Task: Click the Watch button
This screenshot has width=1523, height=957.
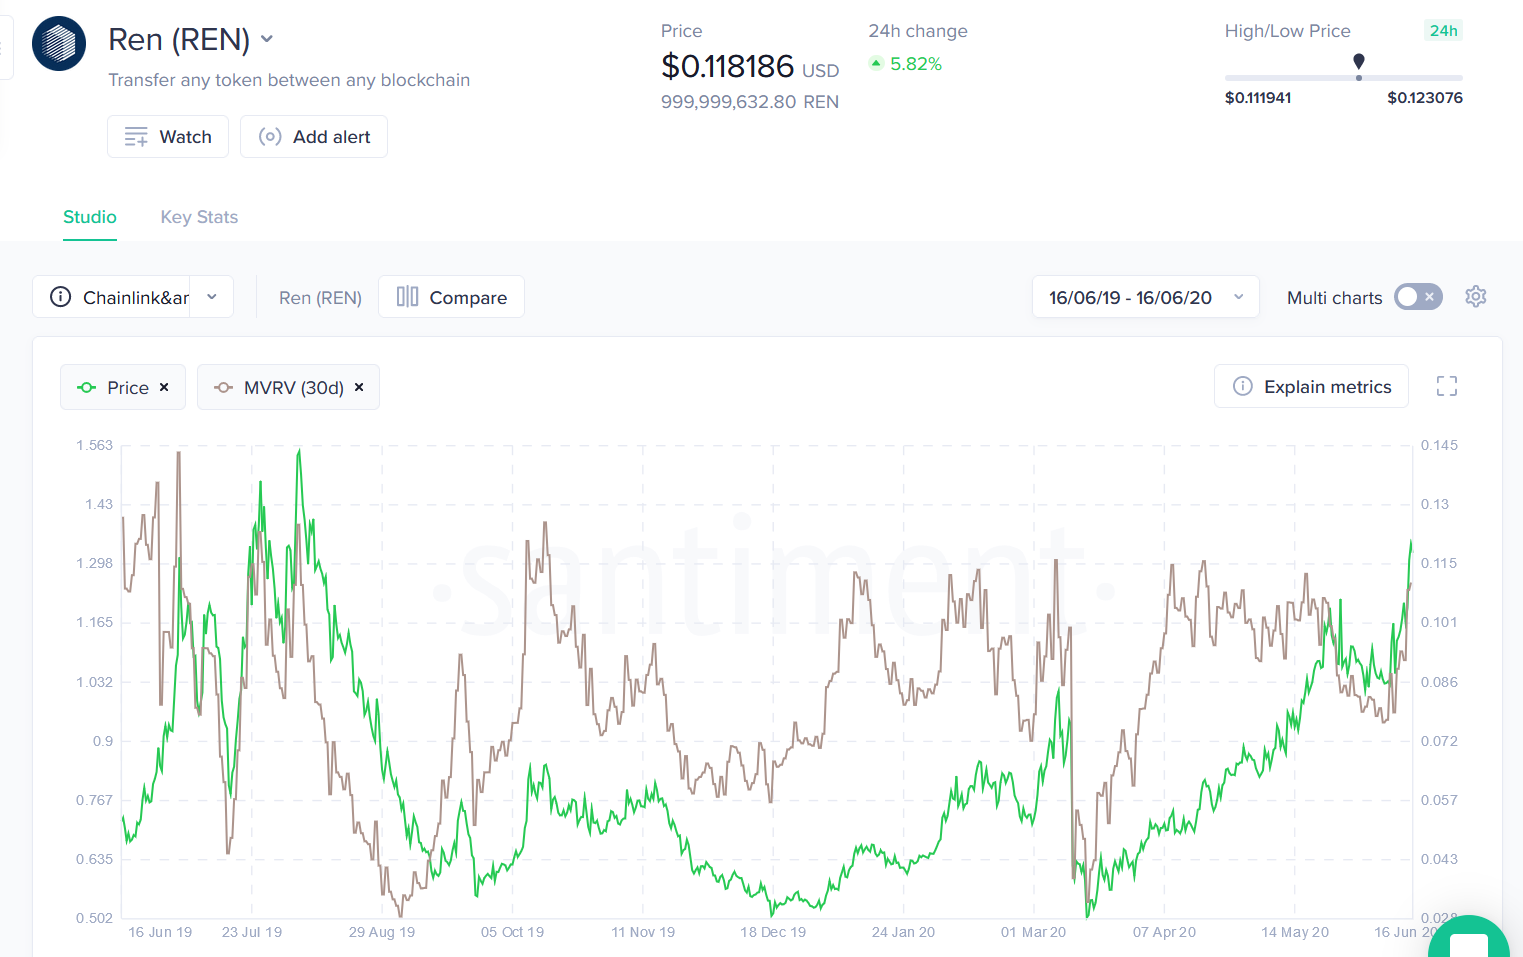Action: [x=168, y=137]
